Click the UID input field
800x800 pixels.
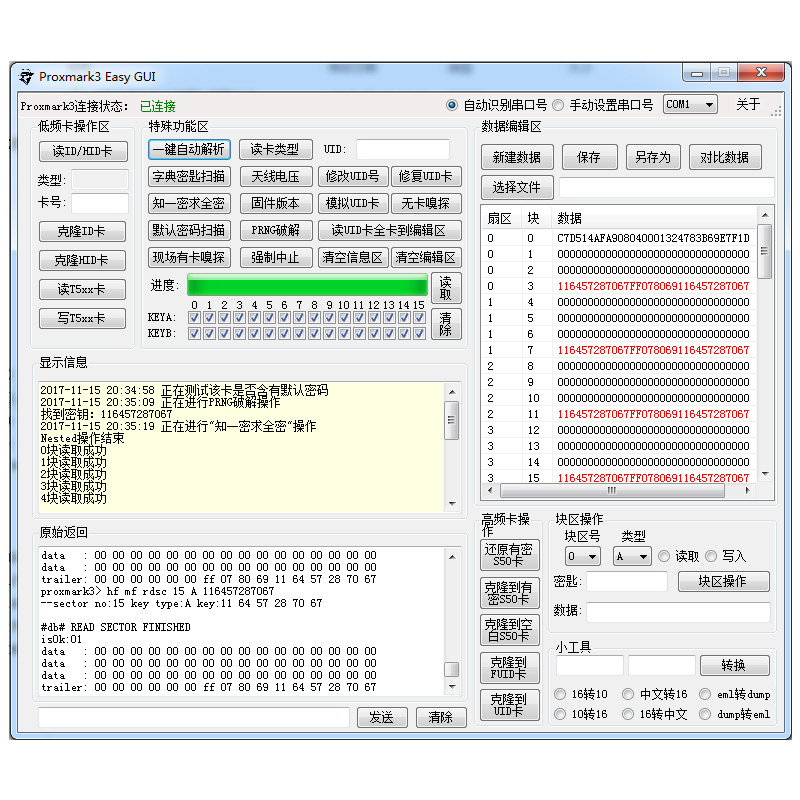403,149
